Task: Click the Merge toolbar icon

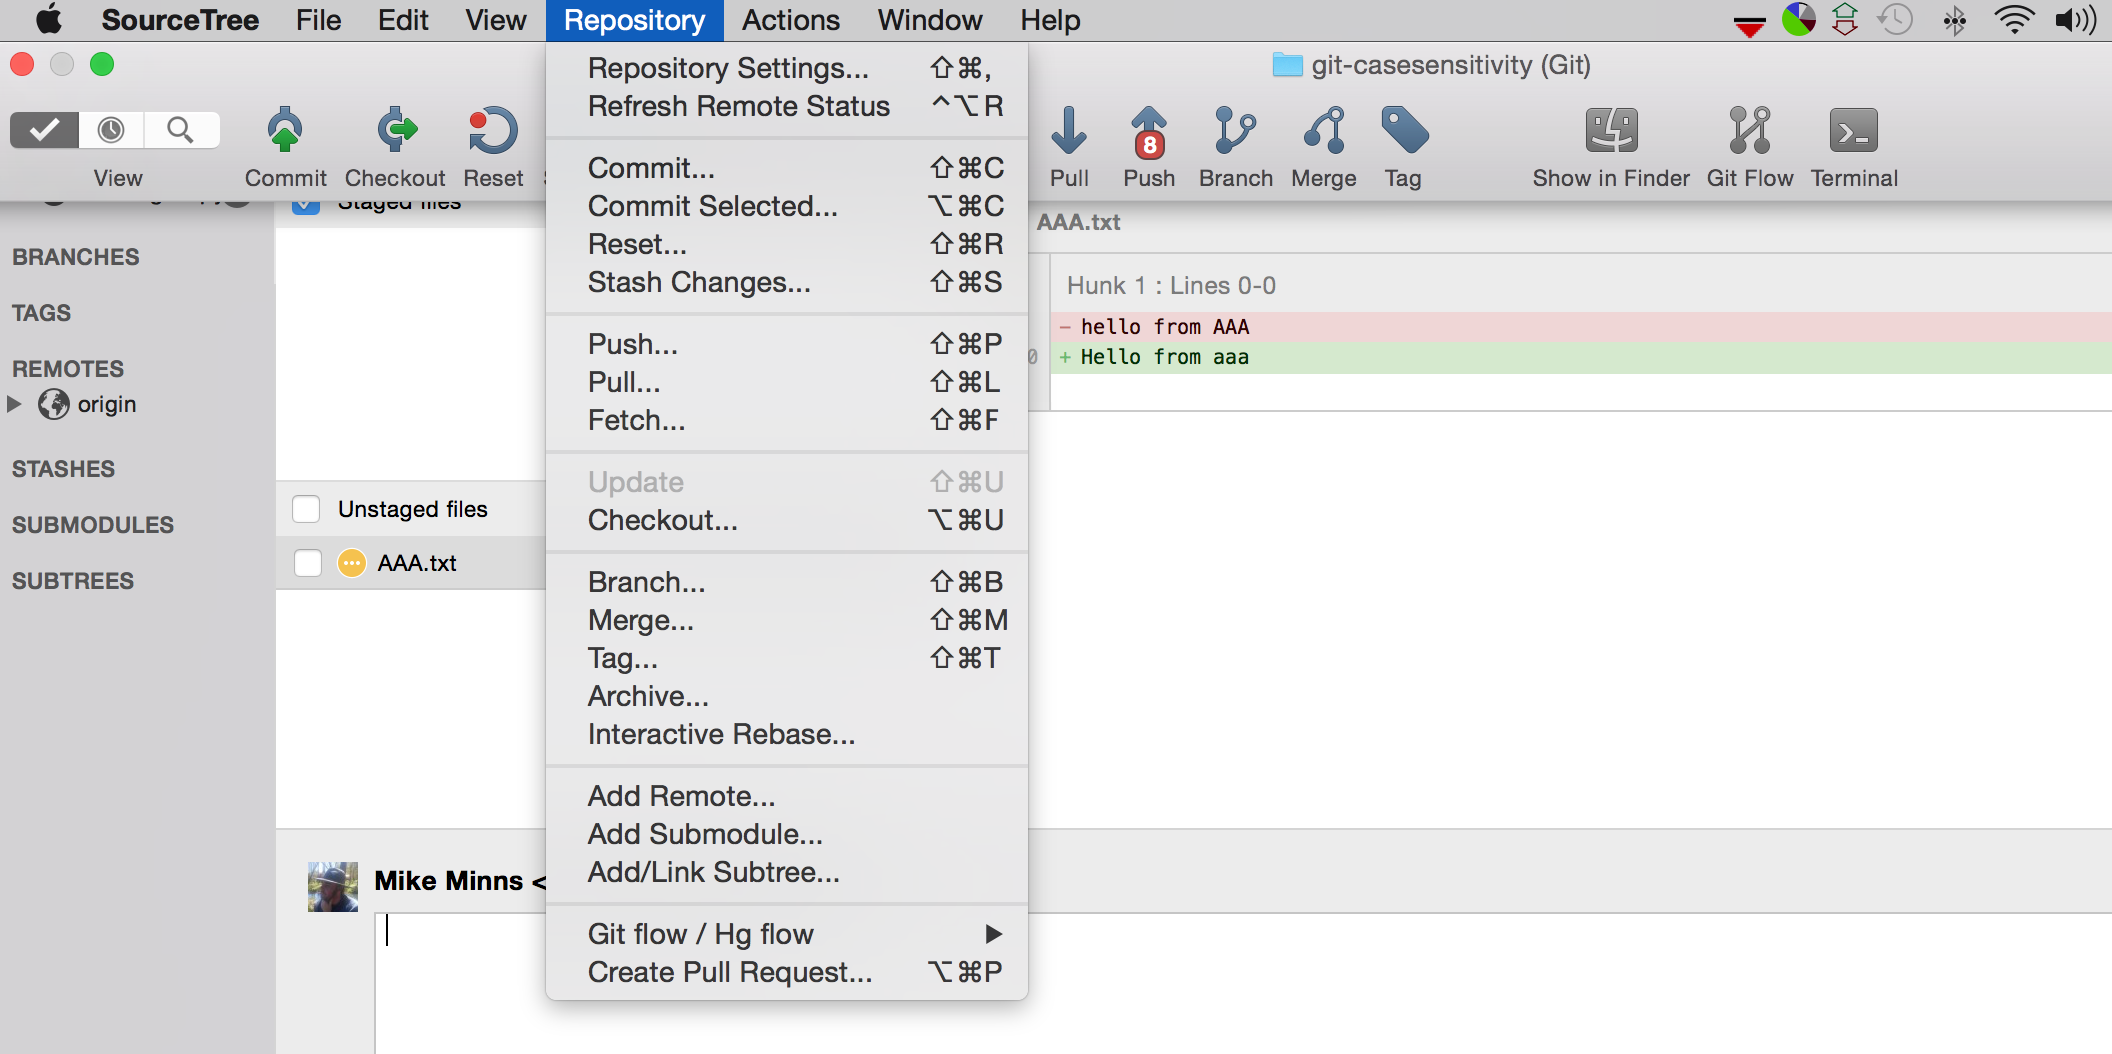Action: click(x=1324, y=131)
